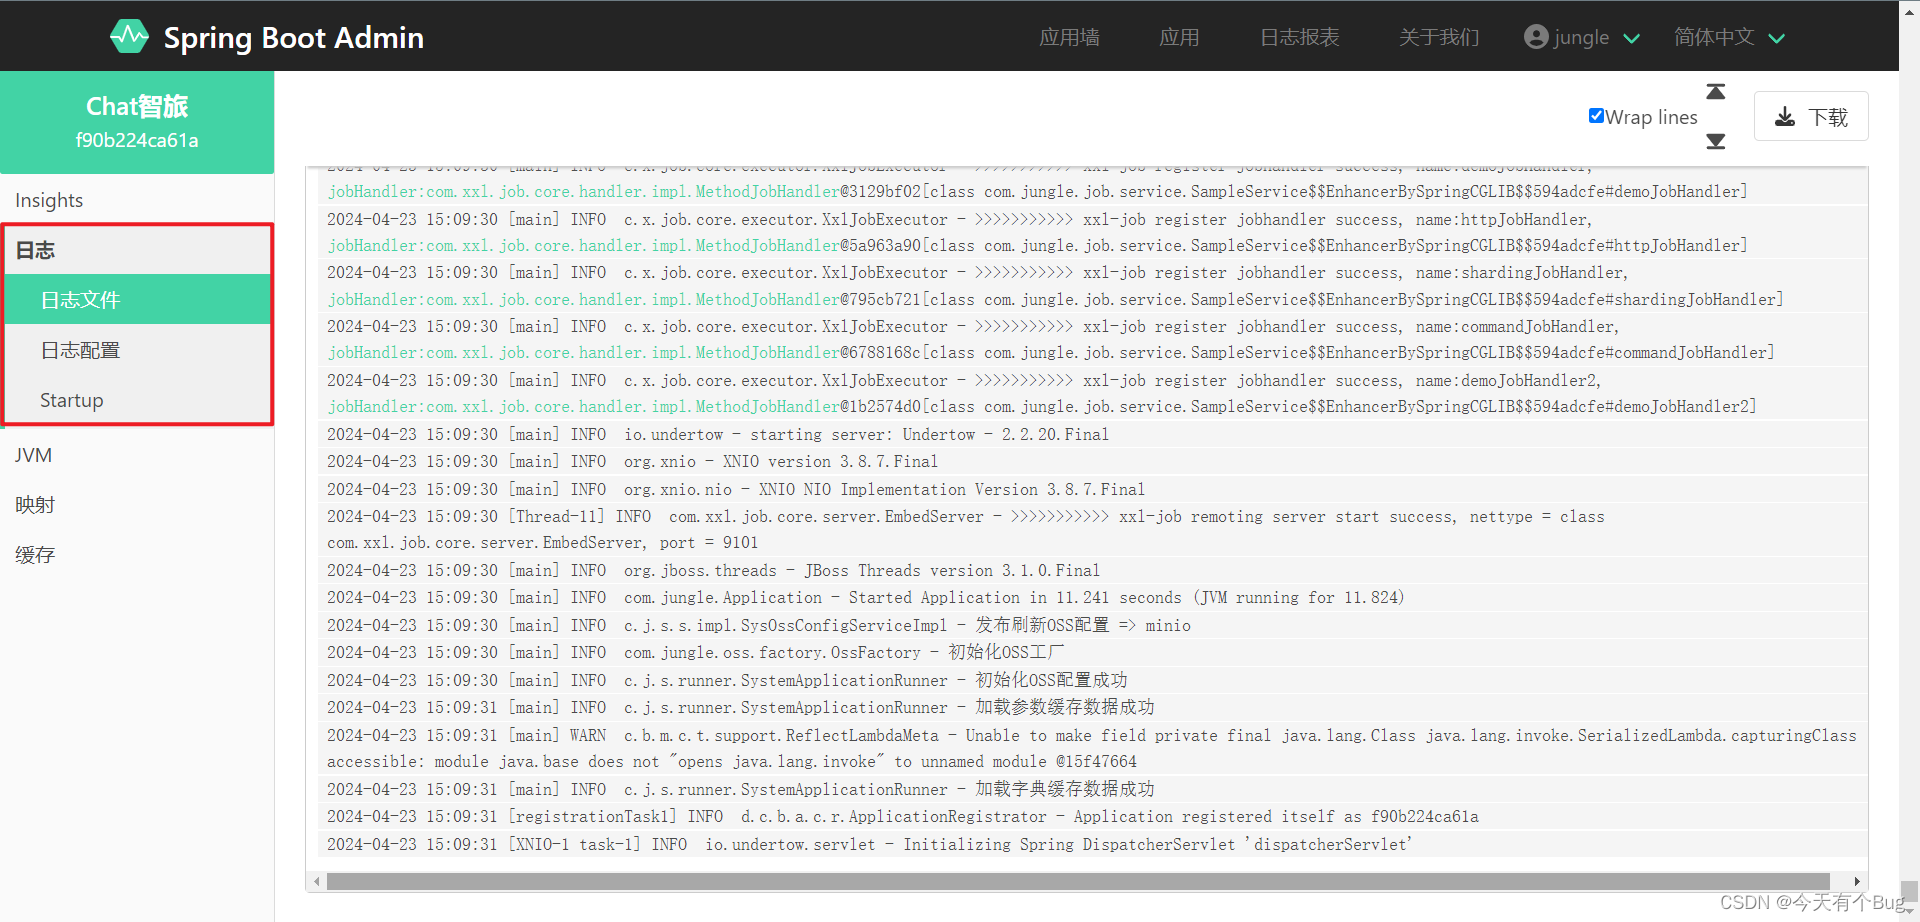Click the scroll-to-top double arrow icon
This screenshot has width=1920, height=922.
pyautogui.click(x=1715, y=91)
